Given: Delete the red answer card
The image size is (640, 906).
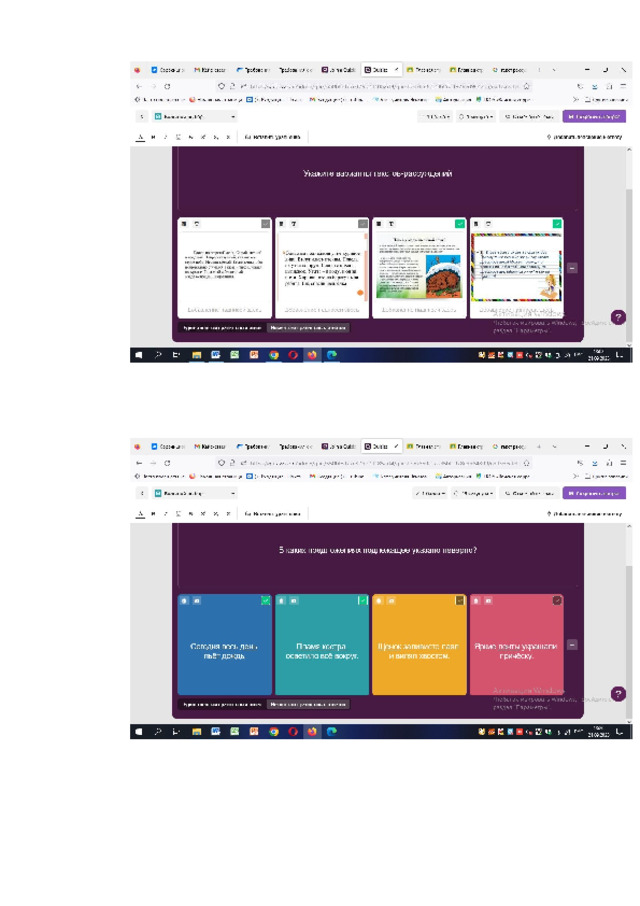Looking at the screenshot, I should 476,600.
